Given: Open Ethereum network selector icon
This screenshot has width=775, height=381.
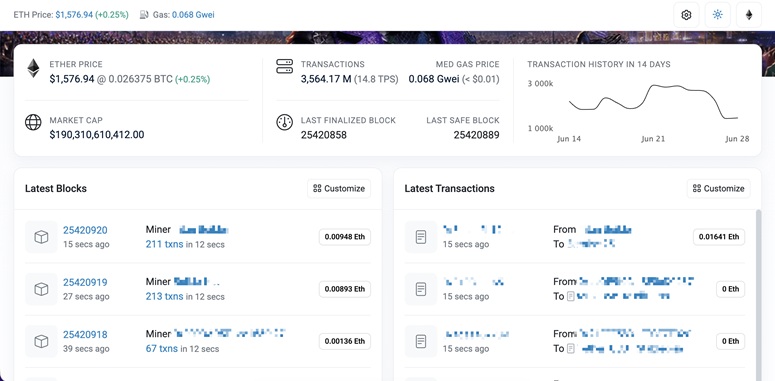Looking at the screenshot, I should 749,15.
